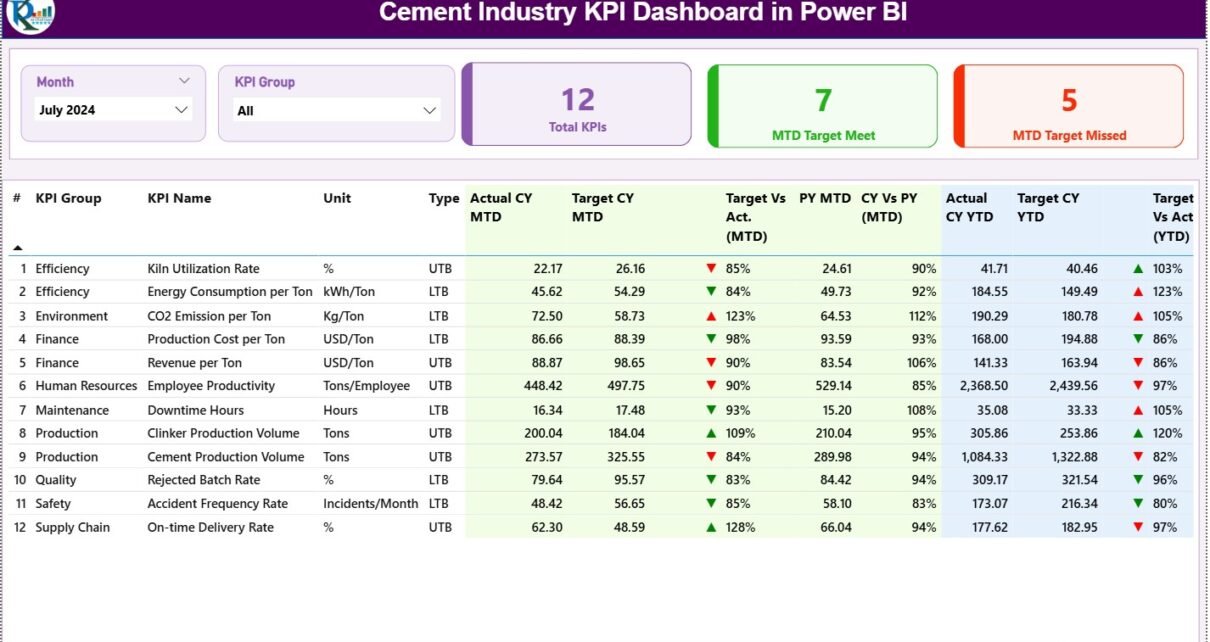Click Cement Production Volume's red YTD down arrow
Image resolution: width=1210 pixels, height=642 pixels.
pos(1138,457)
